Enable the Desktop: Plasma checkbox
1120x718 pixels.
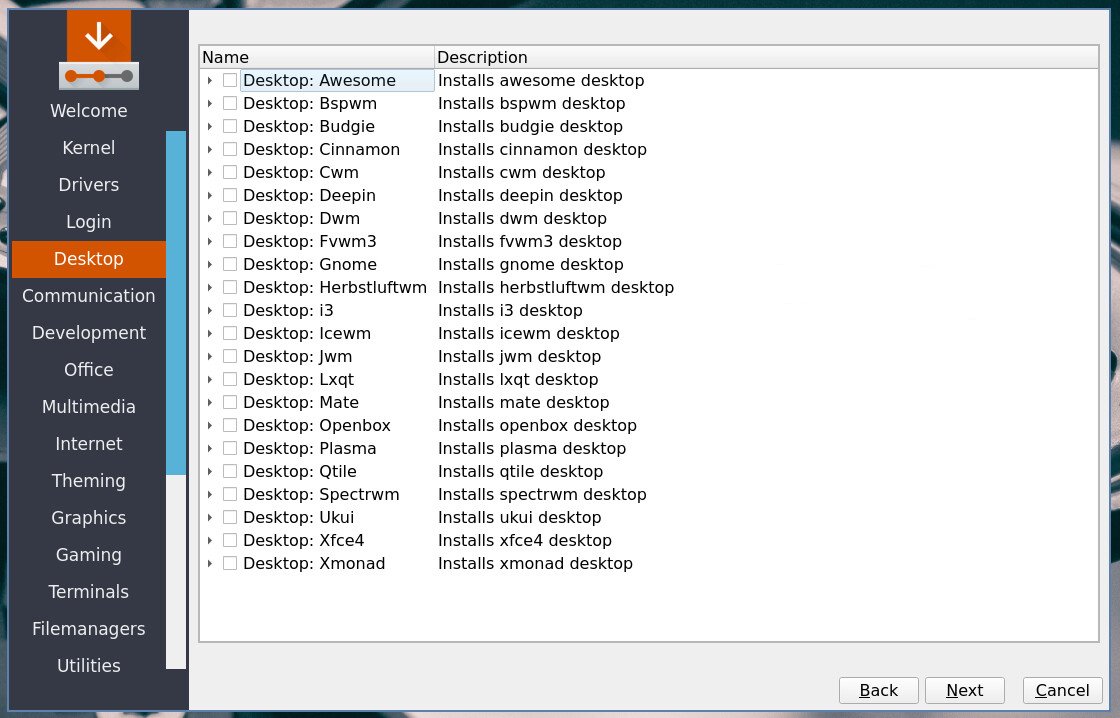(x=230, y=448)
